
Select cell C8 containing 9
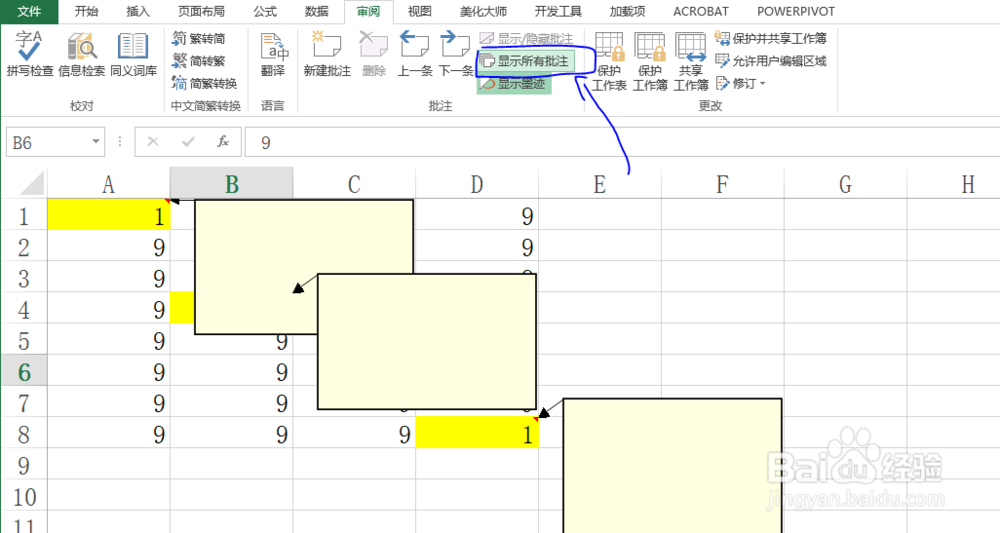(354, 434)
